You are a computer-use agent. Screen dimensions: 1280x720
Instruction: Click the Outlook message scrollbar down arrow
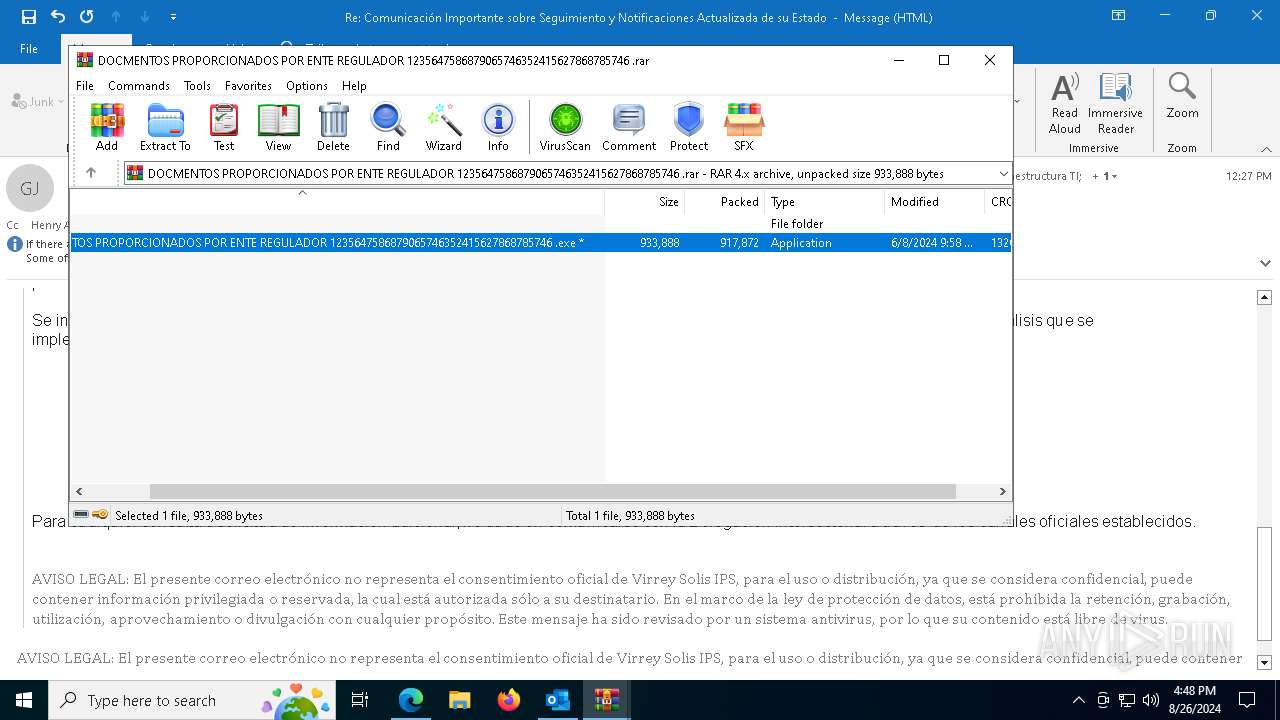(1264, 662)
